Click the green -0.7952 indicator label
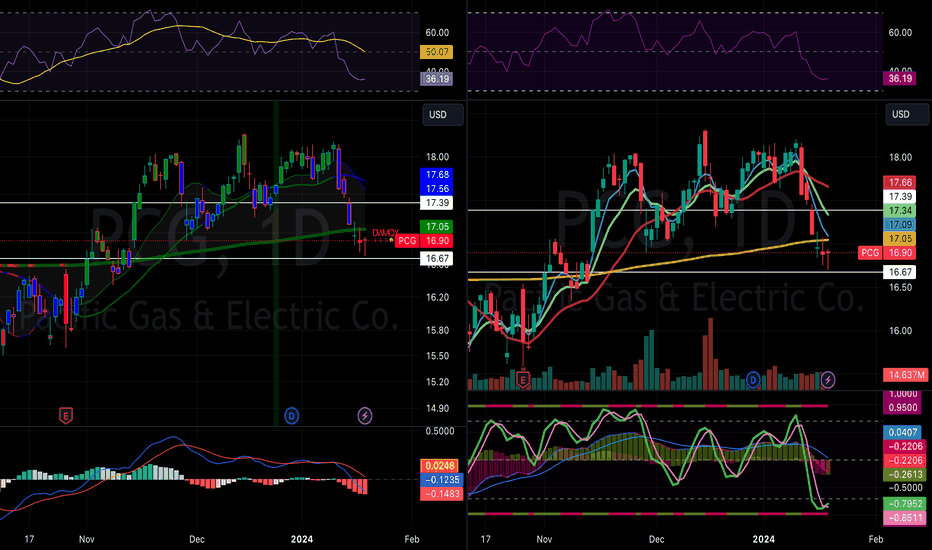932x550 pixels. [x=905, y=504]
